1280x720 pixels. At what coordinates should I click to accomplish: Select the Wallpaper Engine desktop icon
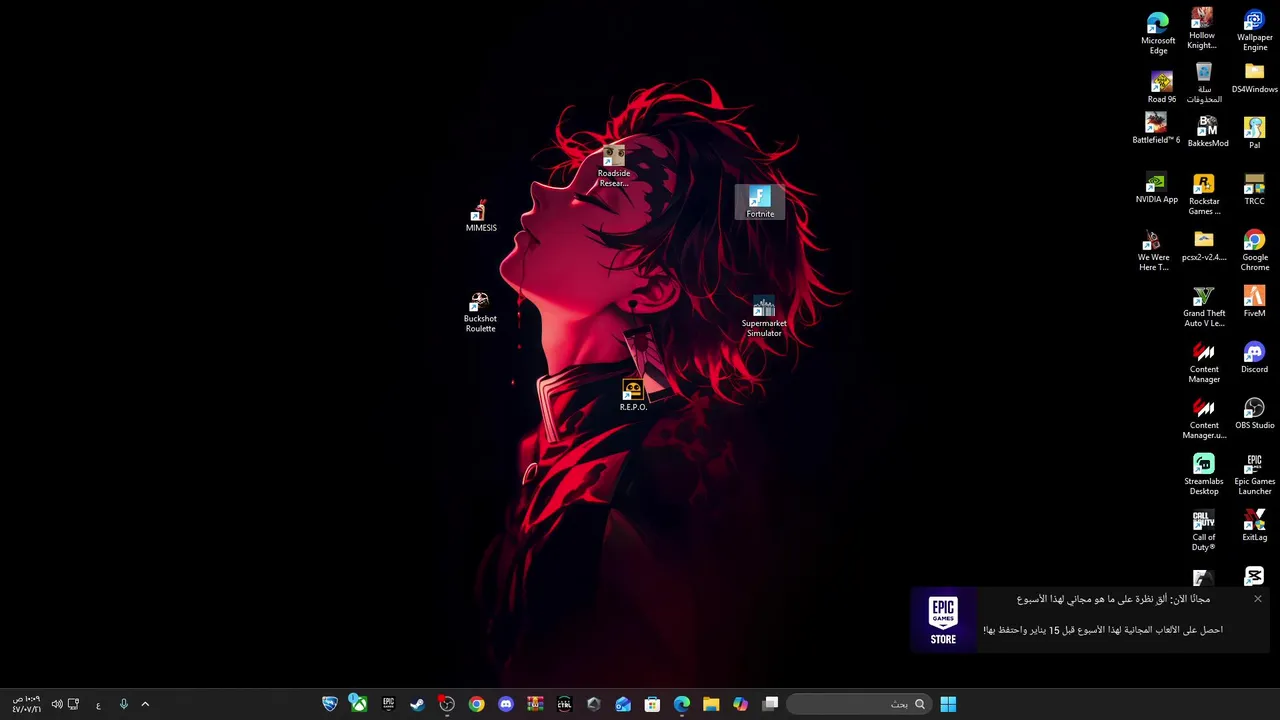click(x=1254, y=30)
